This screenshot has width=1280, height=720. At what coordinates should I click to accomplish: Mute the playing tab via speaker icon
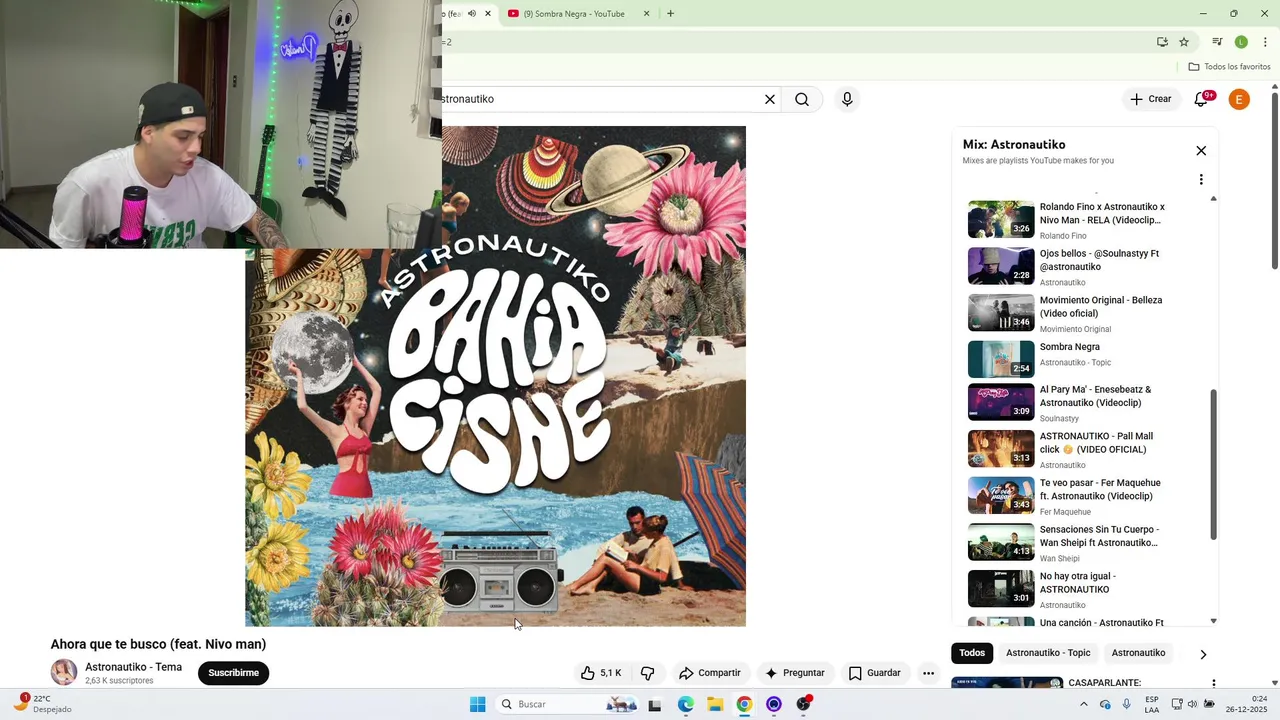click(x=472, y=14)
